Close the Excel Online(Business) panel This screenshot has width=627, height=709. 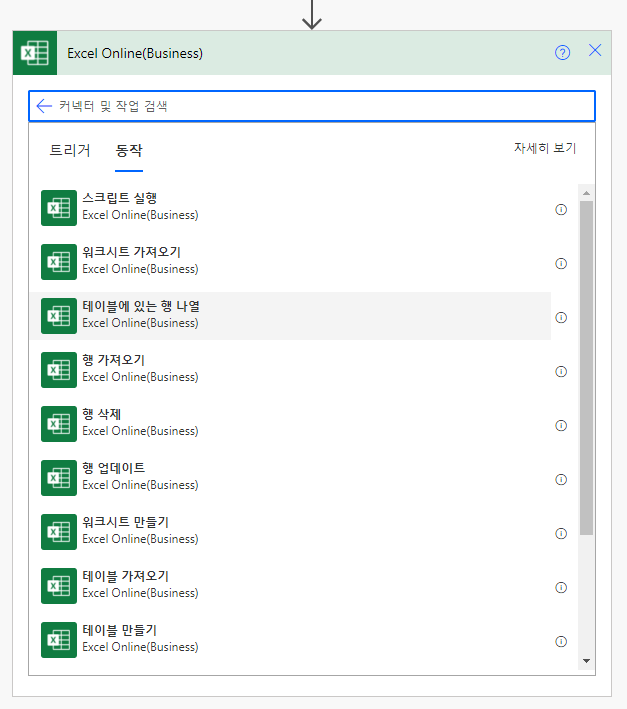click(x=595, y=50)
